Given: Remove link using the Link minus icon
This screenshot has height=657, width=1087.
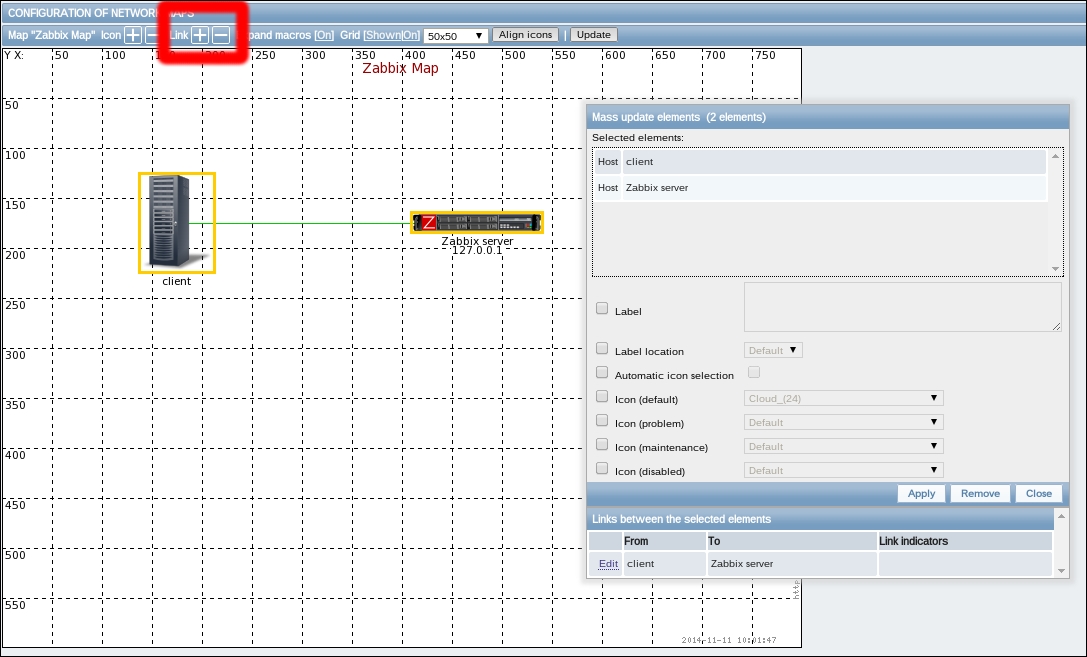Looking at the screenshot, I should [x=221, y=35].
